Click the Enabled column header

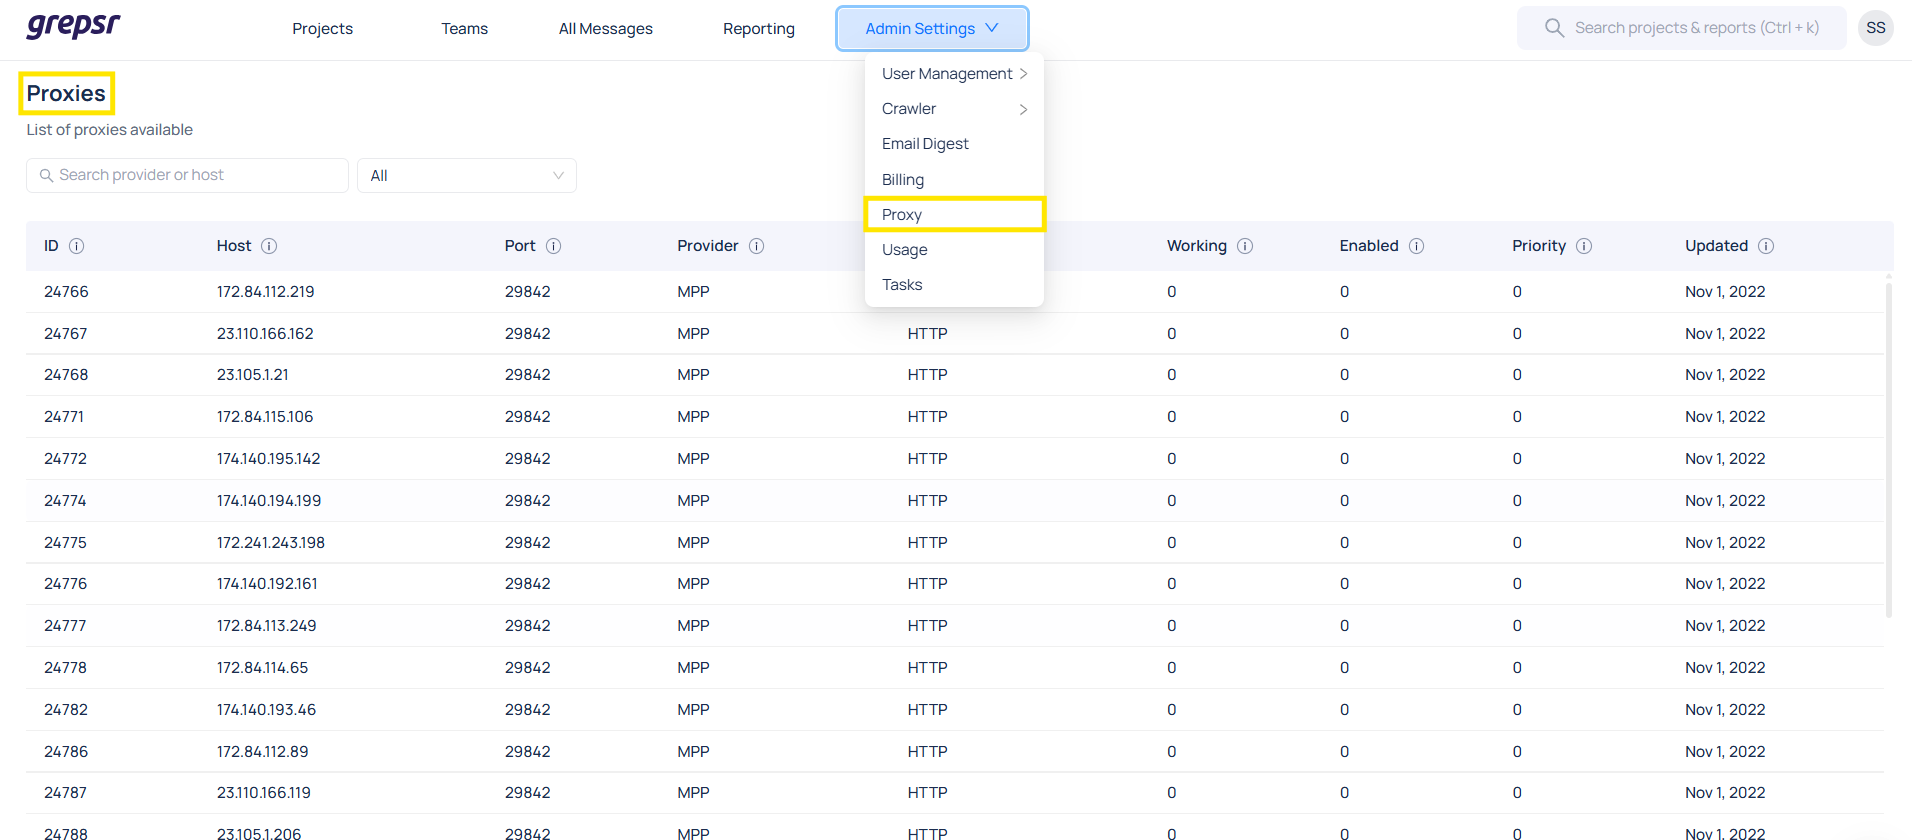tap(1369, 246)
